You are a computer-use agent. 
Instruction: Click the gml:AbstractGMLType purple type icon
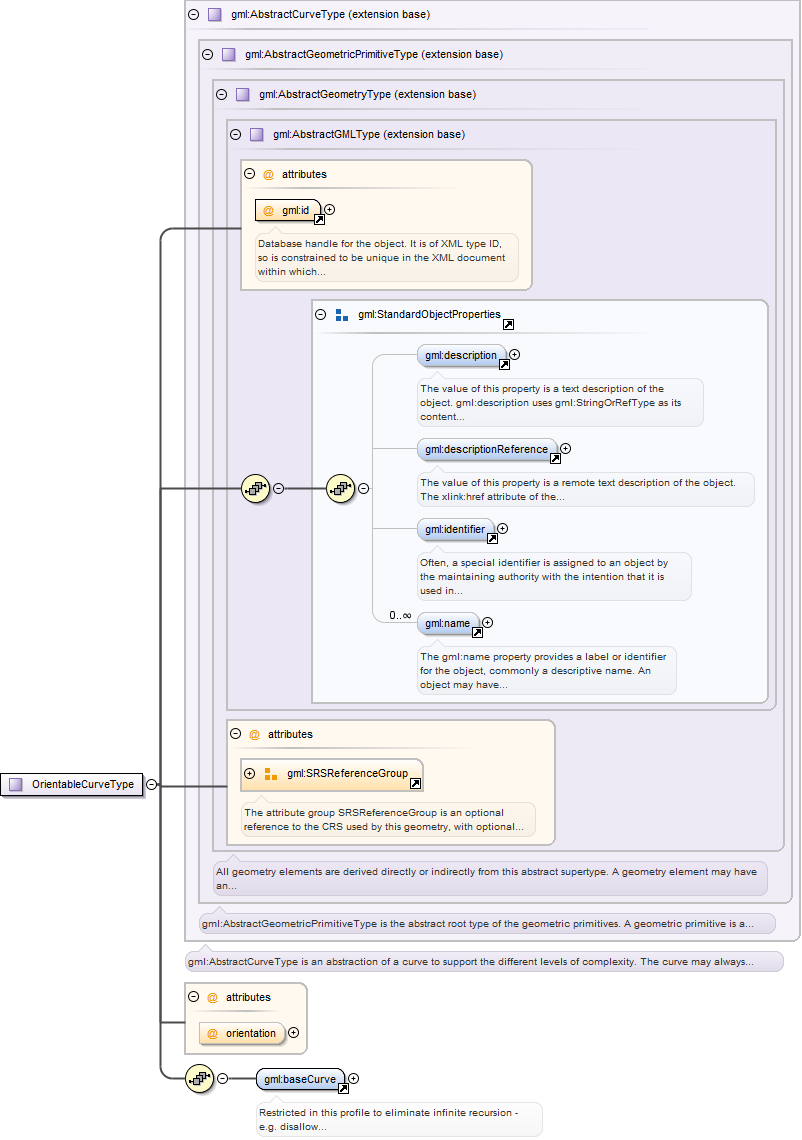(x=256, y=134)
